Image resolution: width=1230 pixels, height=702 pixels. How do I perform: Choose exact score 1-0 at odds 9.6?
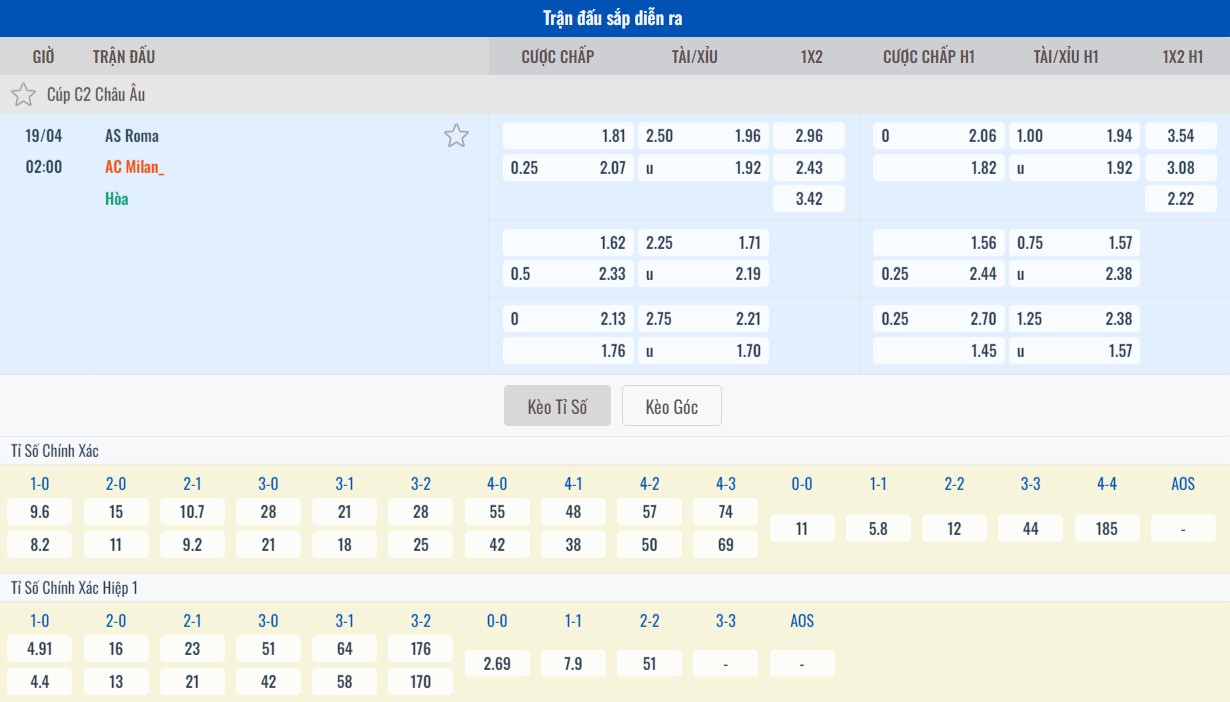pyautogui.click(x=40, y=512)
